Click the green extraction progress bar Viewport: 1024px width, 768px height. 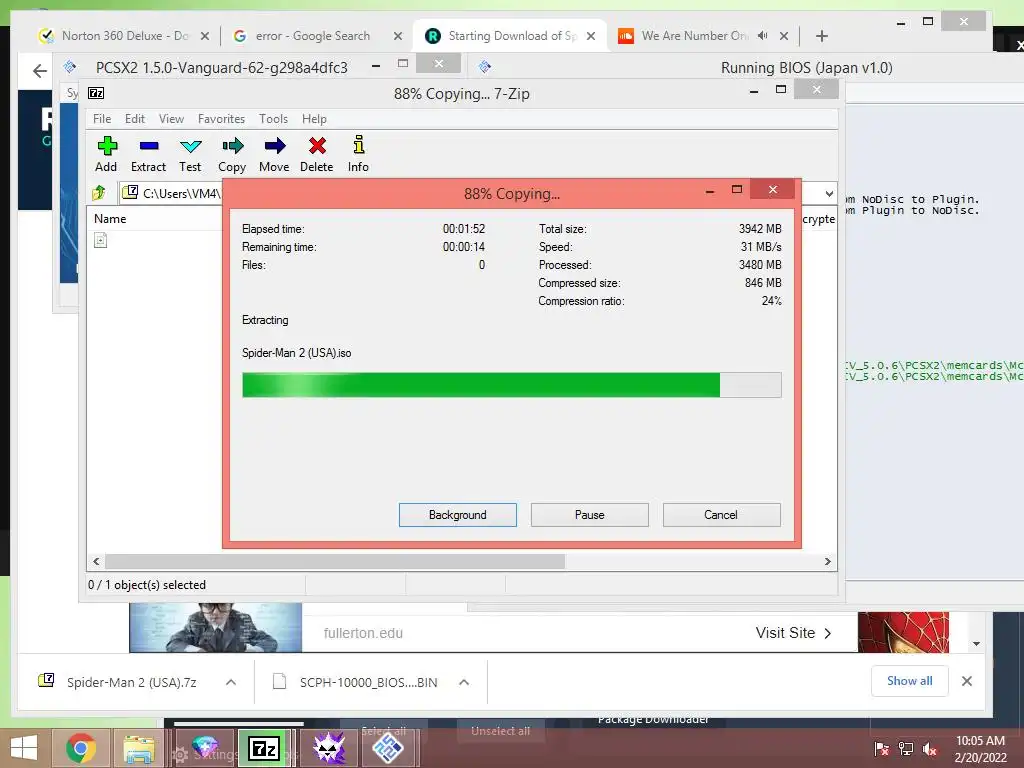[x=511, y=385]
